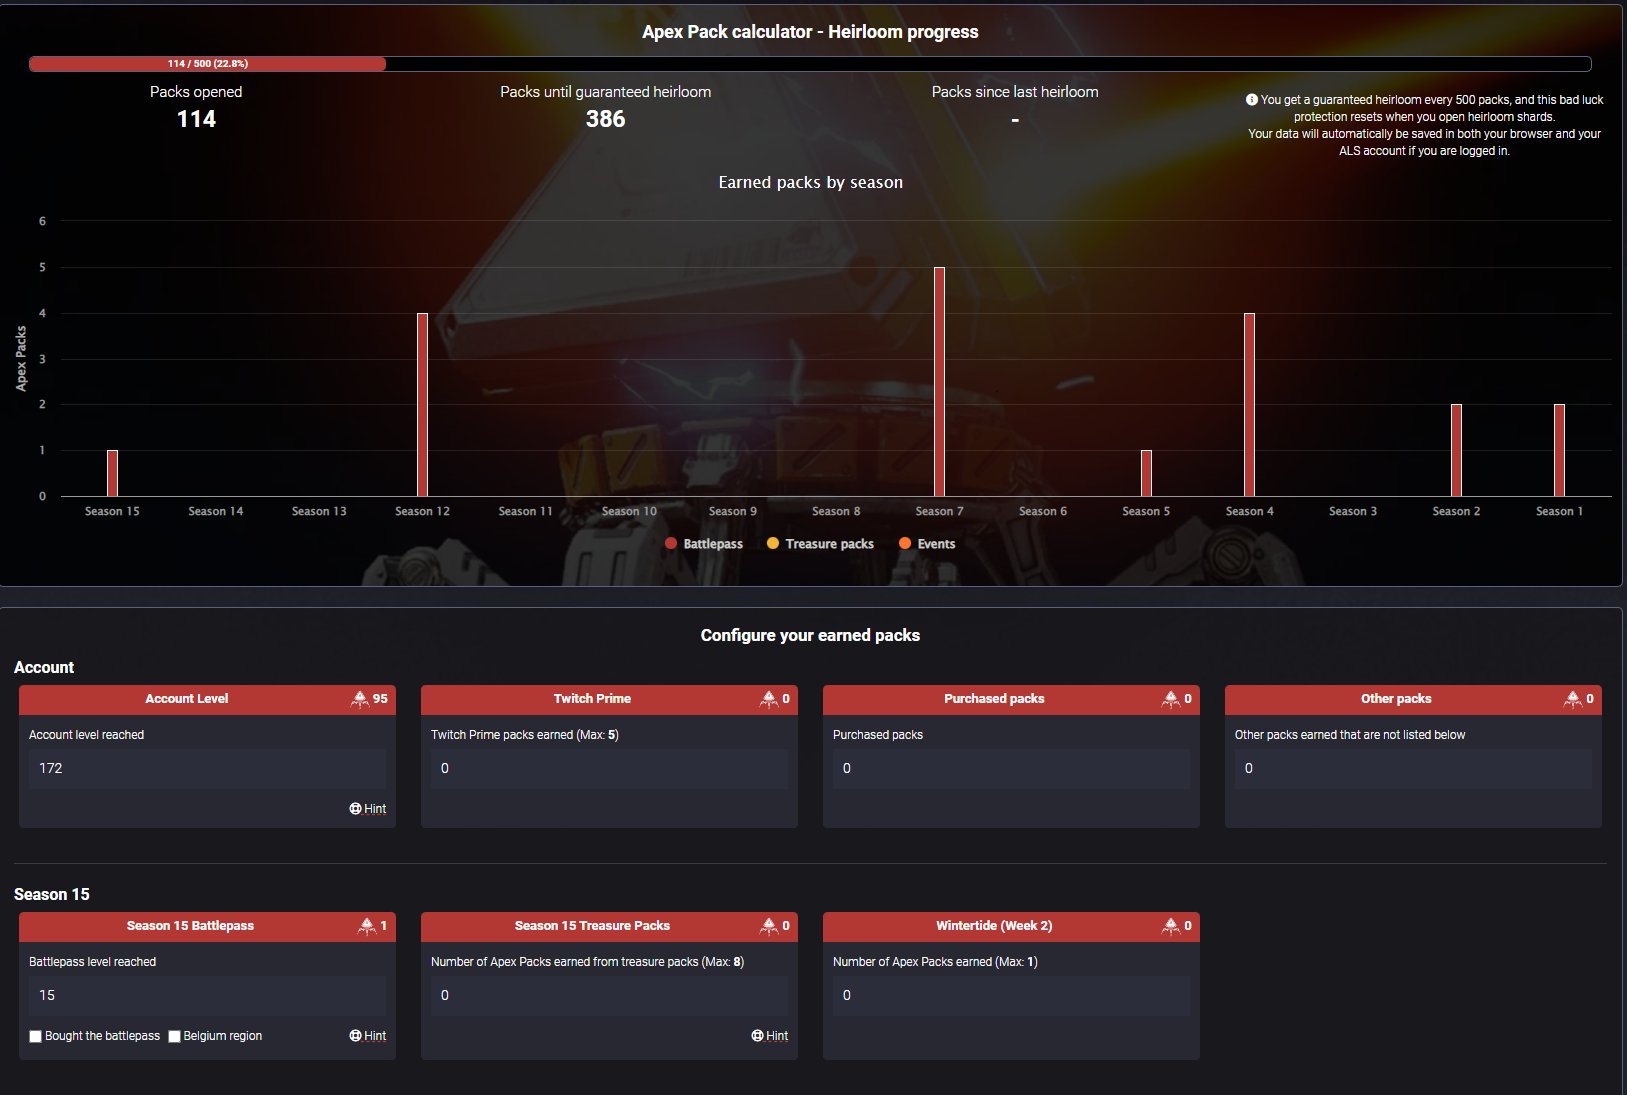This screenshot has height=1095, width=1627.
Task: Click the Apex pack icon in Purchased packs header
Action: coord(1171,699)
